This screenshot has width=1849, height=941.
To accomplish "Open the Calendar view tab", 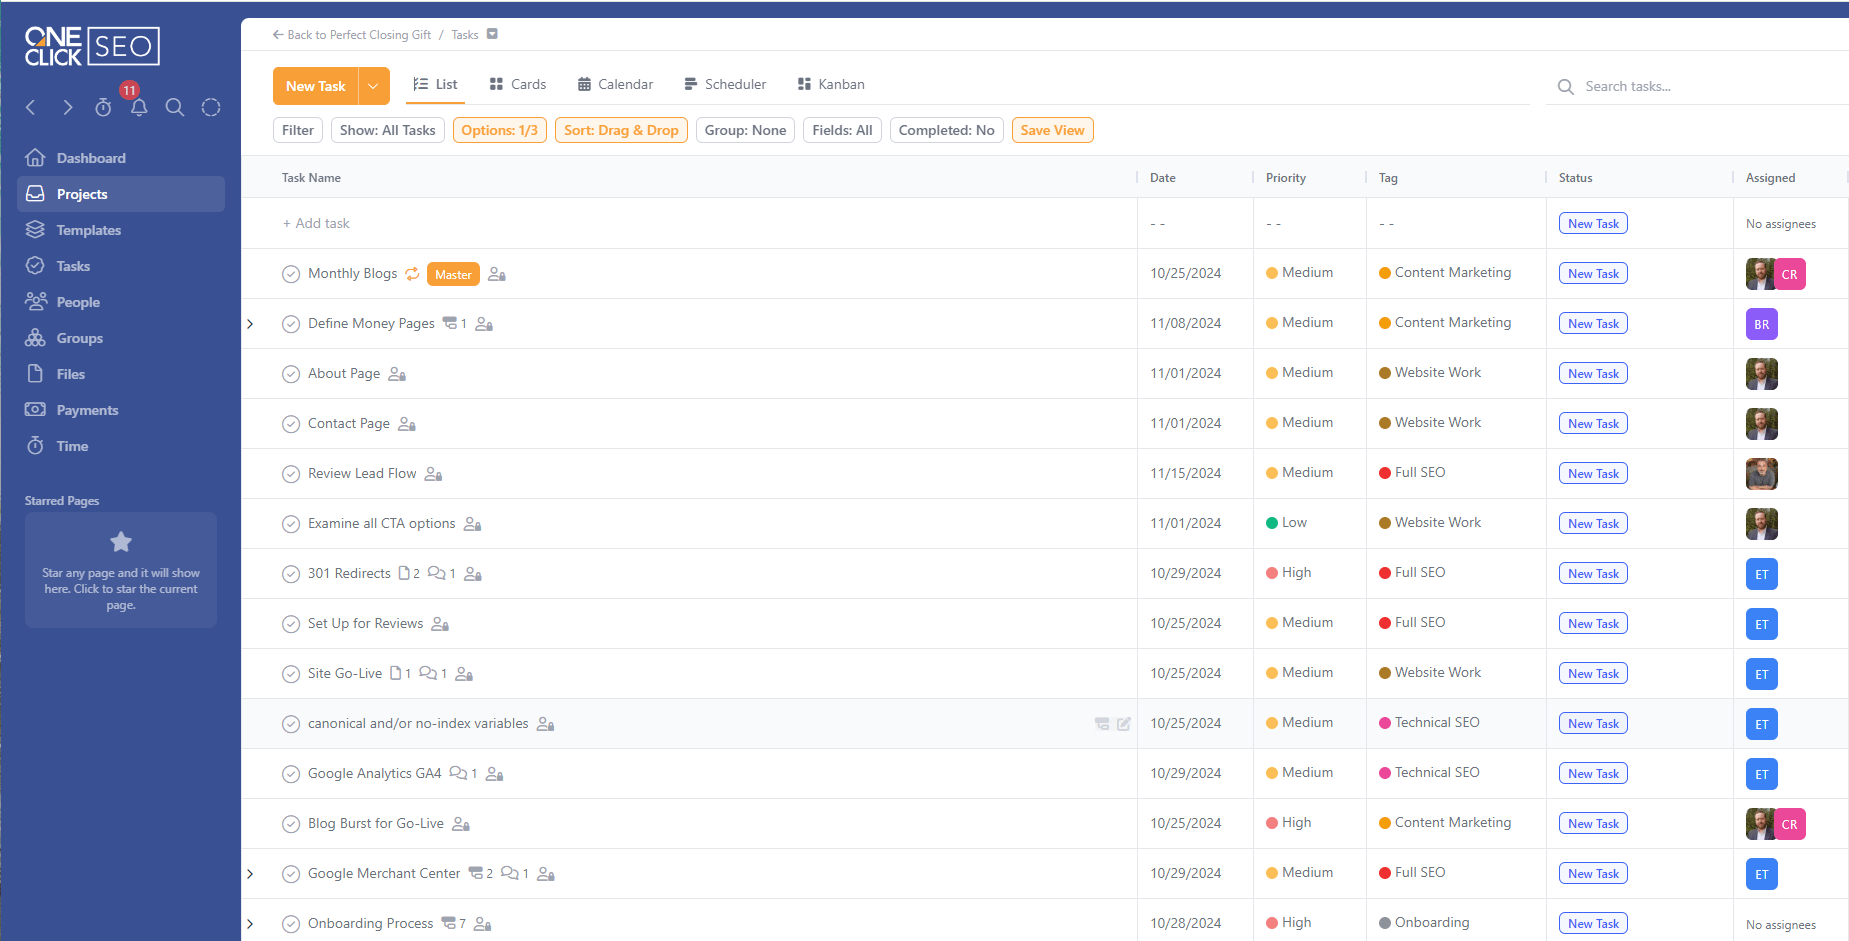I will (615, 85).
